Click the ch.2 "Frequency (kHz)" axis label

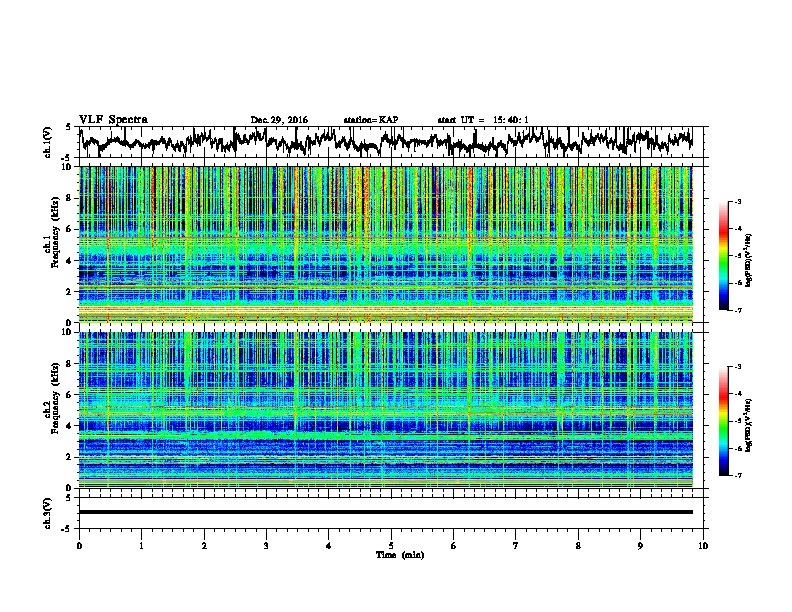tap(55, 398)
